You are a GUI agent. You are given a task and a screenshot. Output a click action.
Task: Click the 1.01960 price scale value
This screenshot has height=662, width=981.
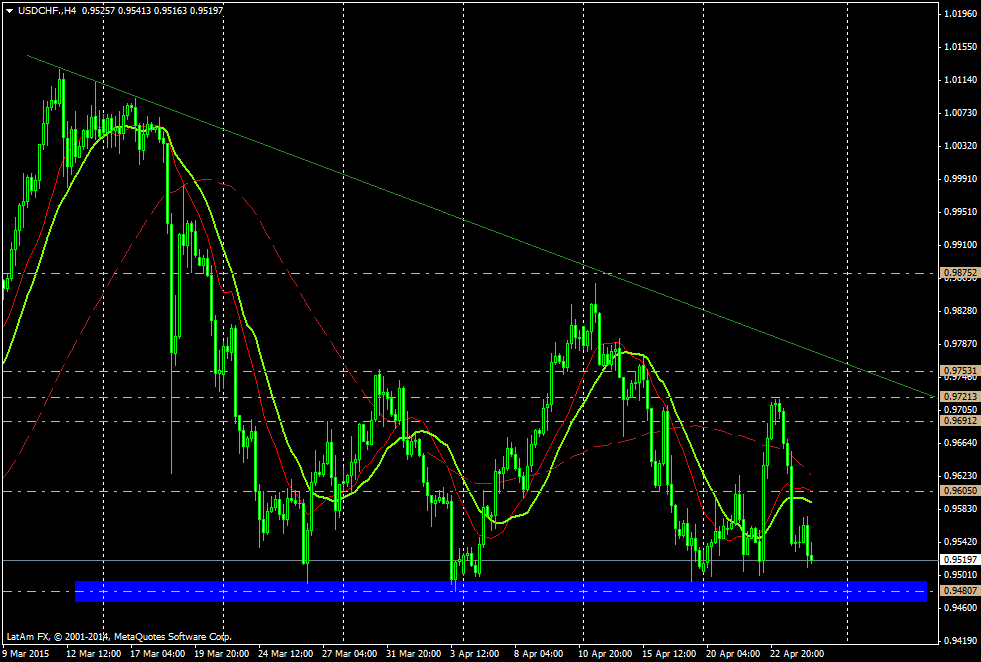pos(959,14)
